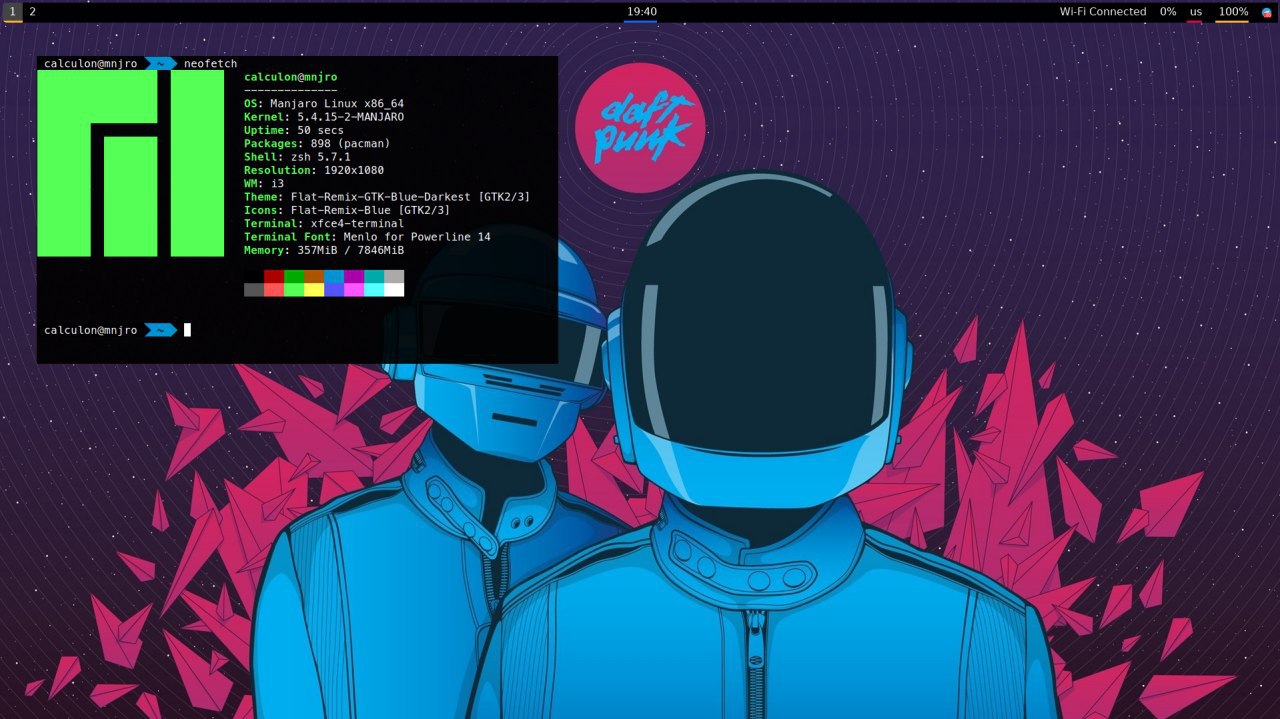Click the terminal cursor block at the prompt
This screenshot has height=719, width=1280.
187,330
